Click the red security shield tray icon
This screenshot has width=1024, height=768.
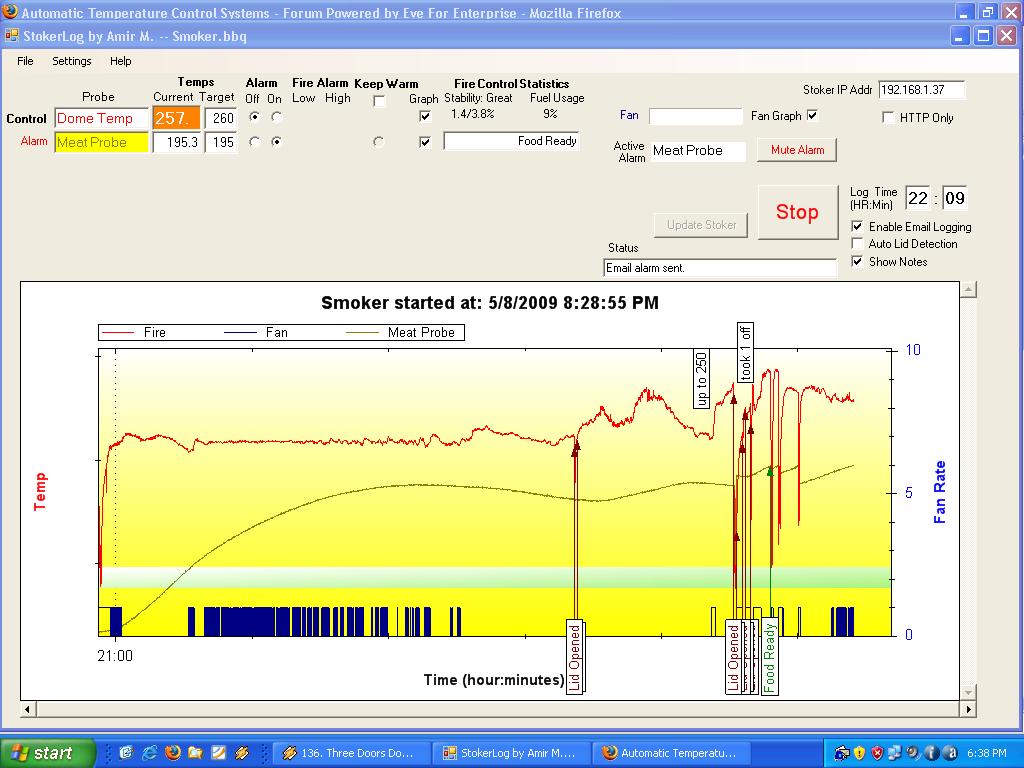(877, 752)
